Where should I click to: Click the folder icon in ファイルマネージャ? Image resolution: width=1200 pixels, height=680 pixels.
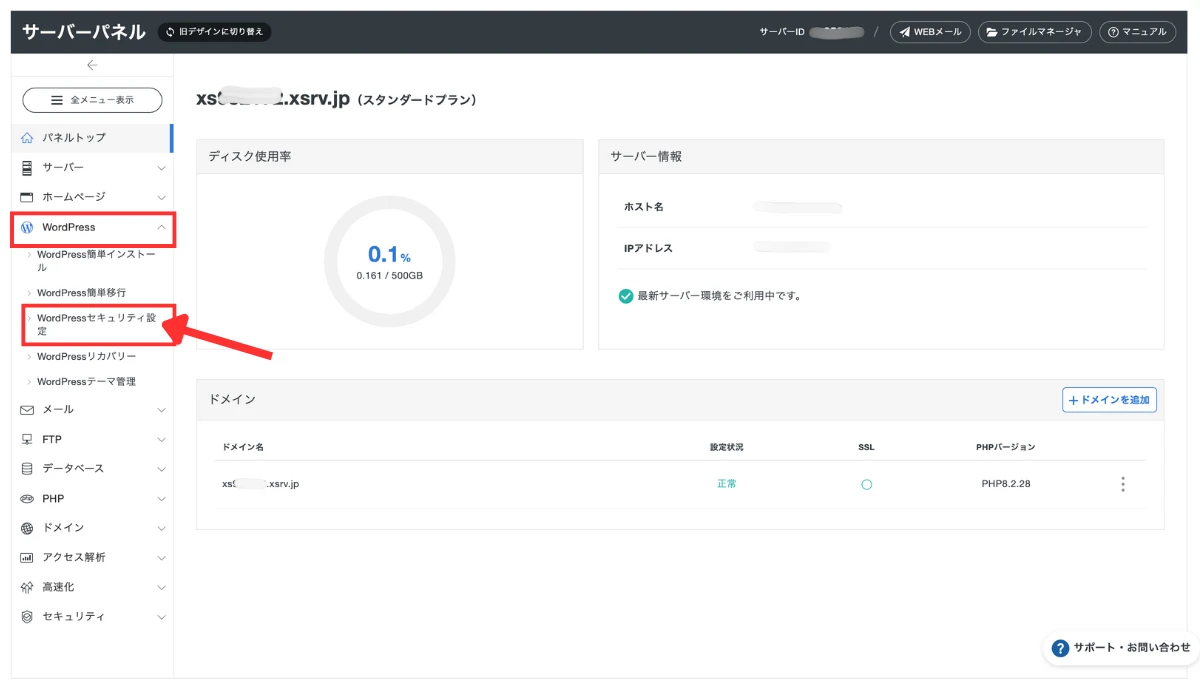(992, 32)
